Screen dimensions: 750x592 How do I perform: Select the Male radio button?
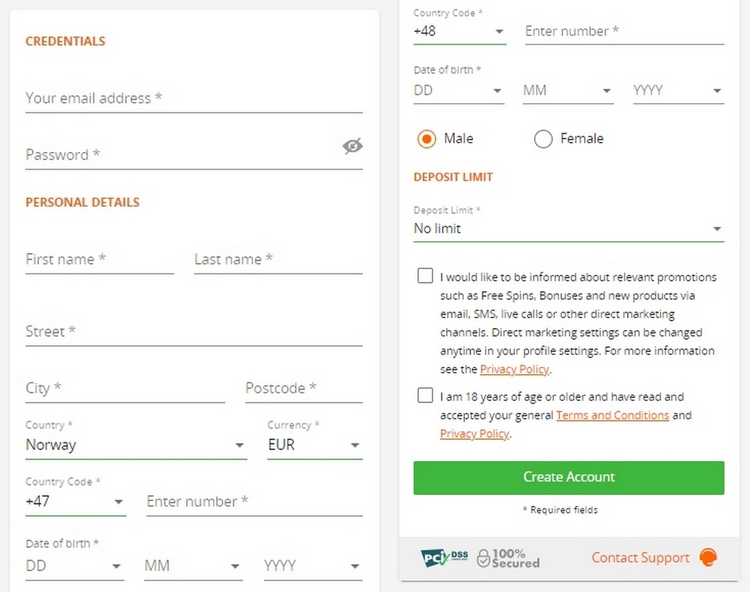tap(427, 139)
